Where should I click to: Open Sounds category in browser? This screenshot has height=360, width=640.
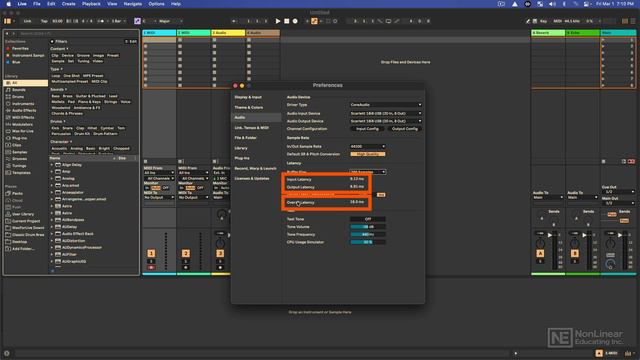(19, 90)
